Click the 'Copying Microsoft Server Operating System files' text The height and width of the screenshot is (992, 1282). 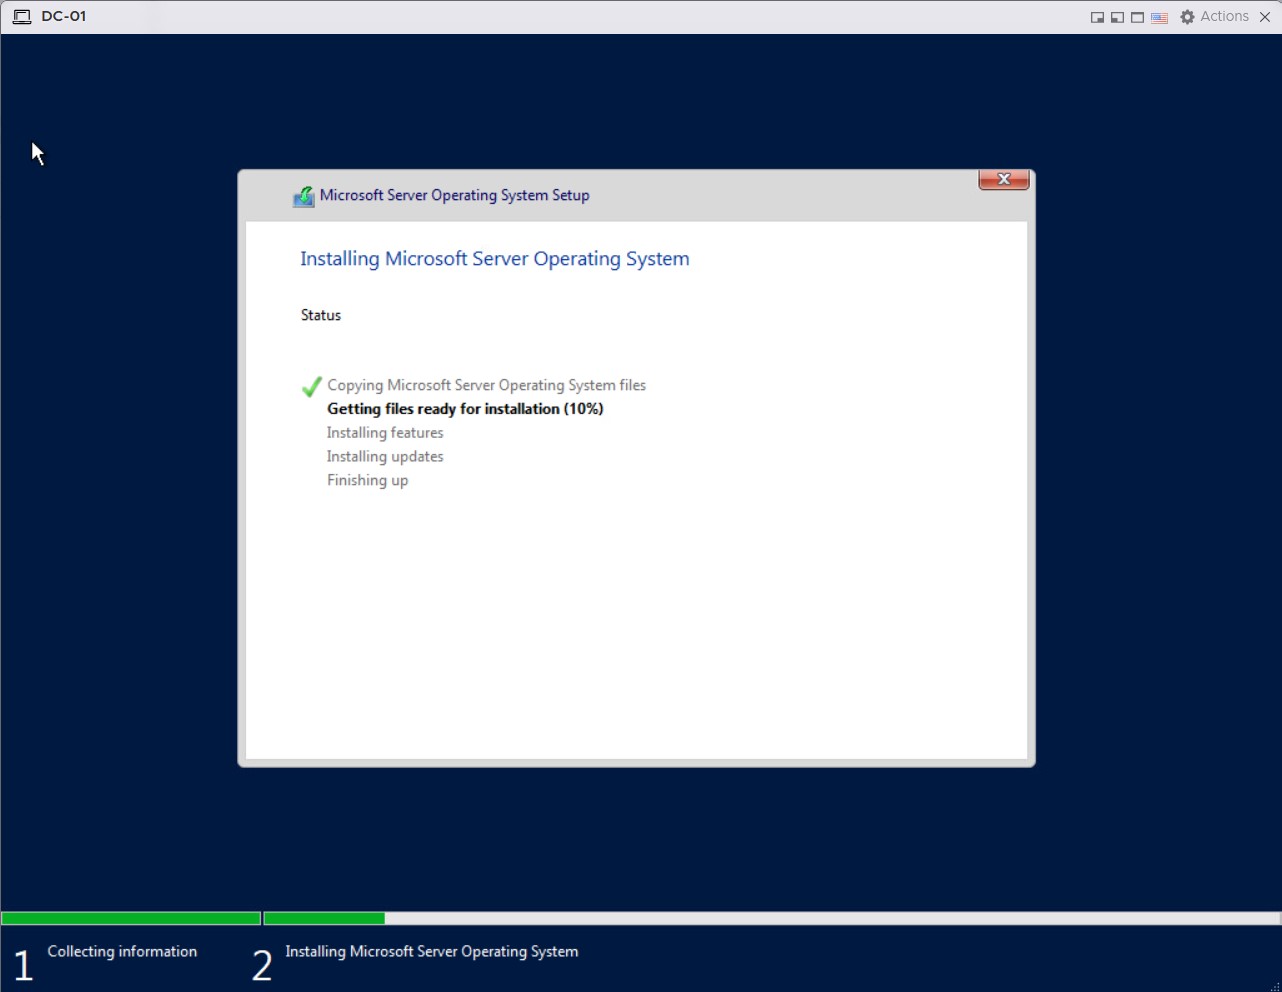tap(486, 385)
